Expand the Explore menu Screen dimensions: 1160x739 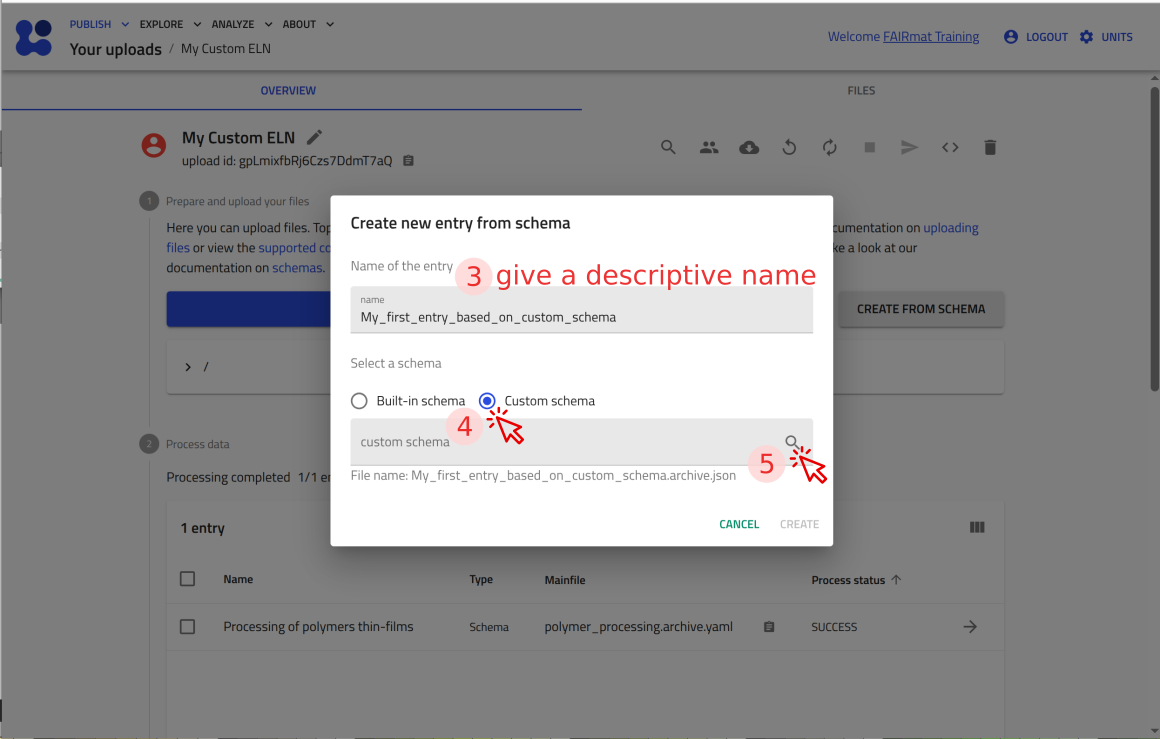pyautogui.click(x=170, y=24)
